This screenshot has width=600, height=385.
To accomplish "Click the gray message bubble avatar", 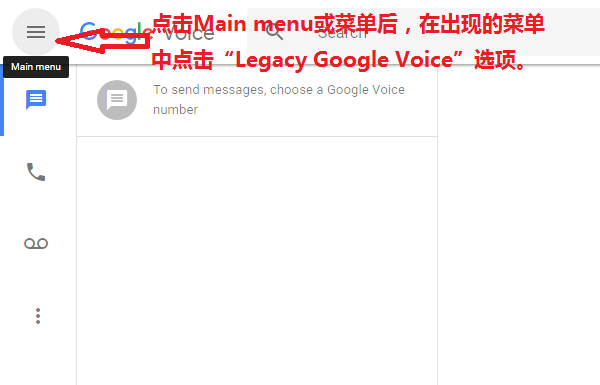I will [117, 100].
